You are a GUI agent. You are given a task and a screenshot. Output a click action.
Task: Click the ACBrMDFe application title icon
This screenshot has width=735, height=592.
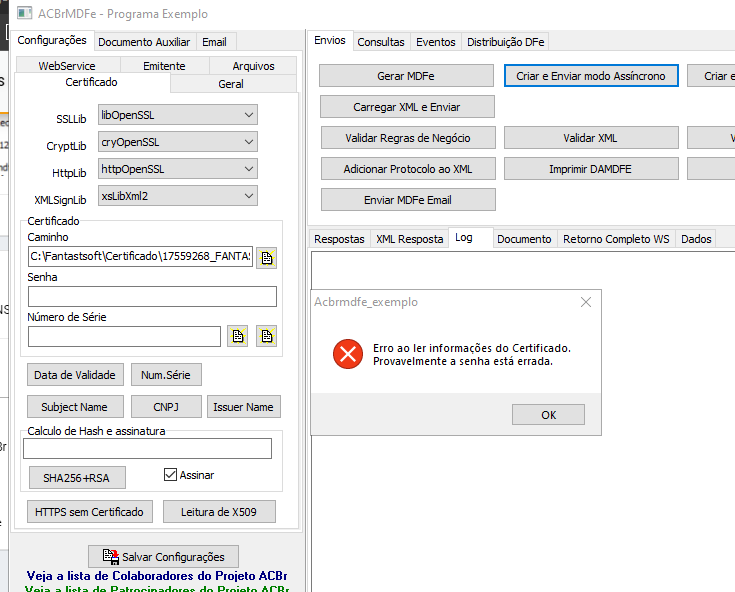click(x=24, y=13)
